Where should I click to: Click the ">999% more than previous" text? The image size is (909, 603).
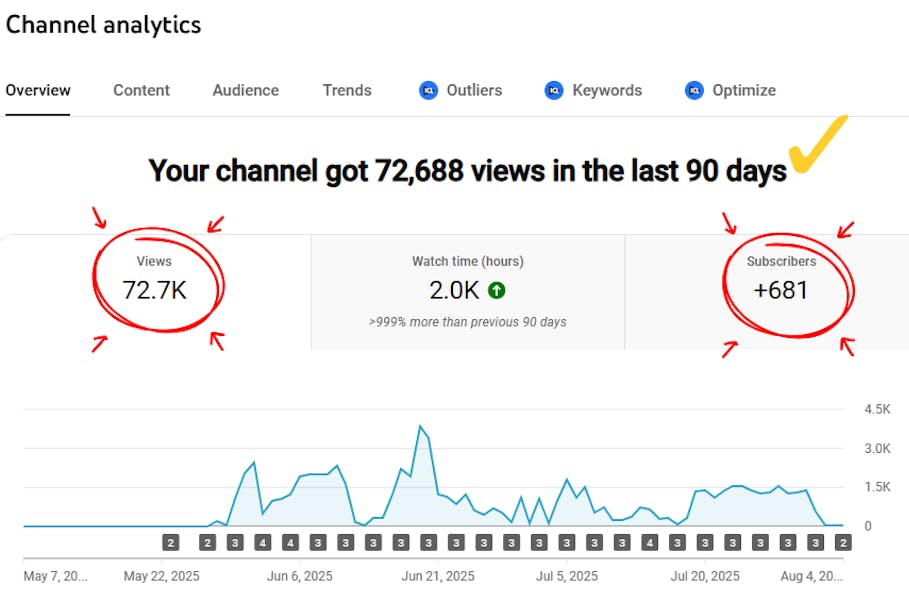tap(467, 322)
